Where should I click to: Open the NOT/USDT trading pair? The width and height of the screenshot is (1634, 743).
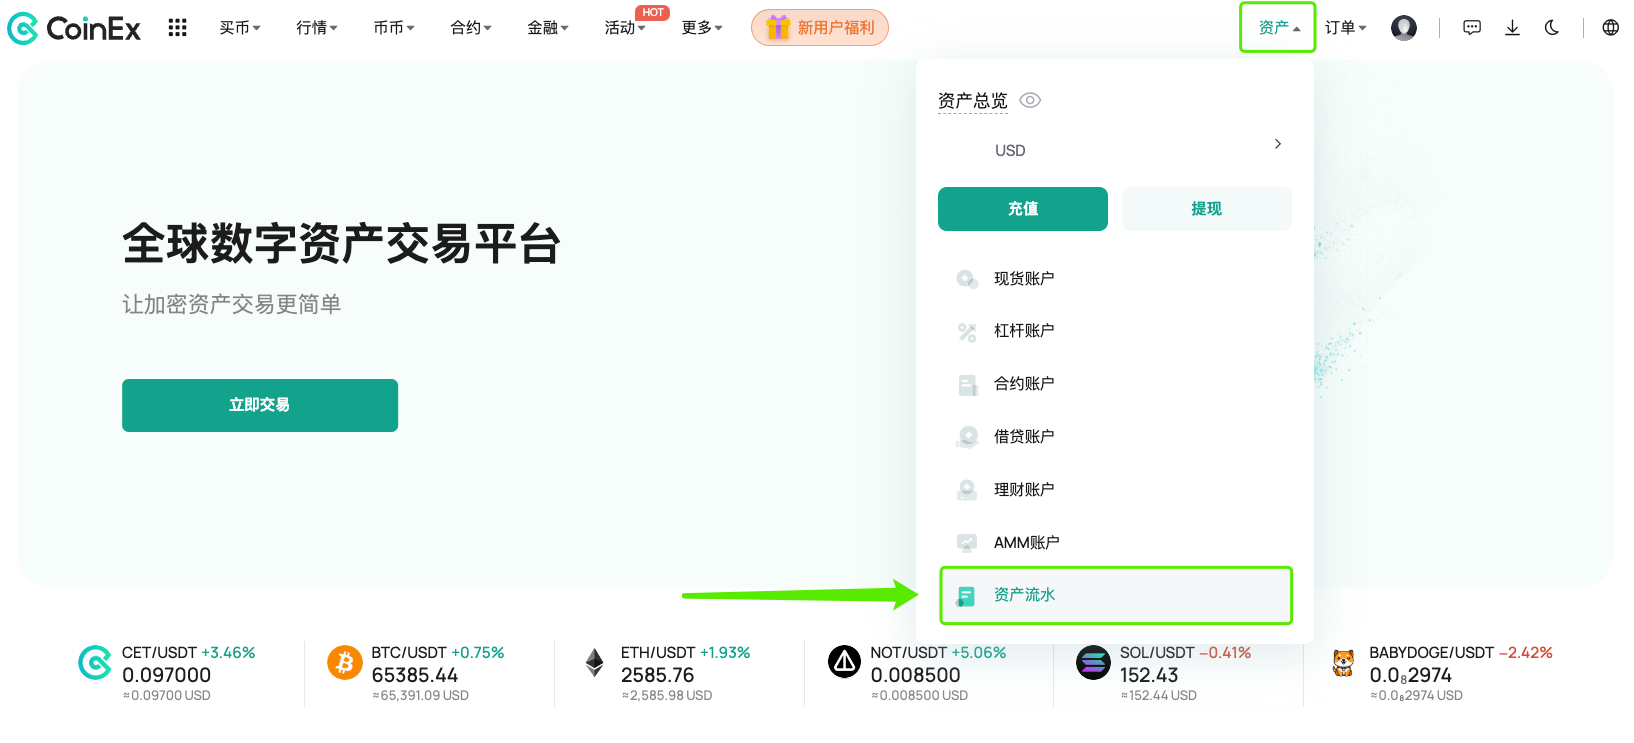908,653
